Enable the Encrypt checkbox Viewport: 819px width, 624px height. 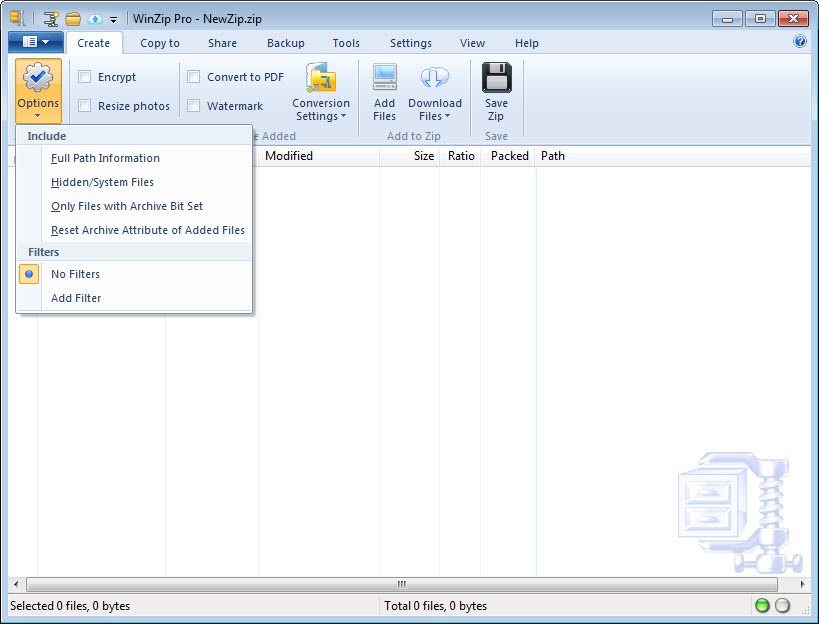tap(85, 77)
